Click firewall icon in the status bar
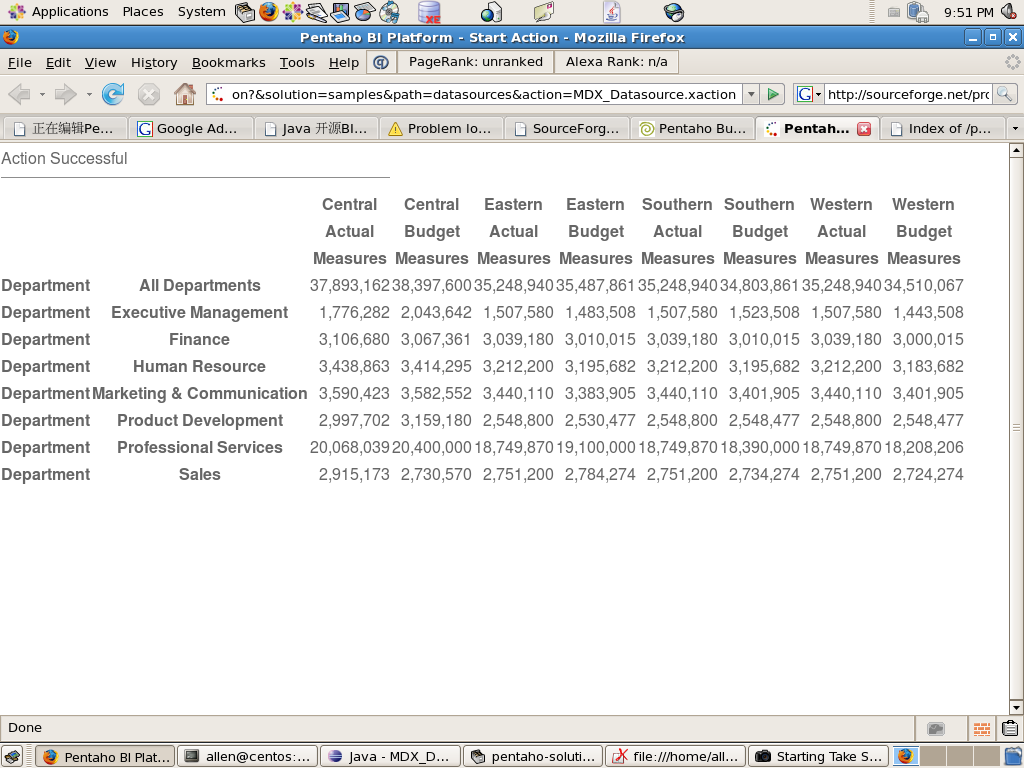The height and width of the screenshot is (768, 1024). pyautogui.click(x=981, y=728)
